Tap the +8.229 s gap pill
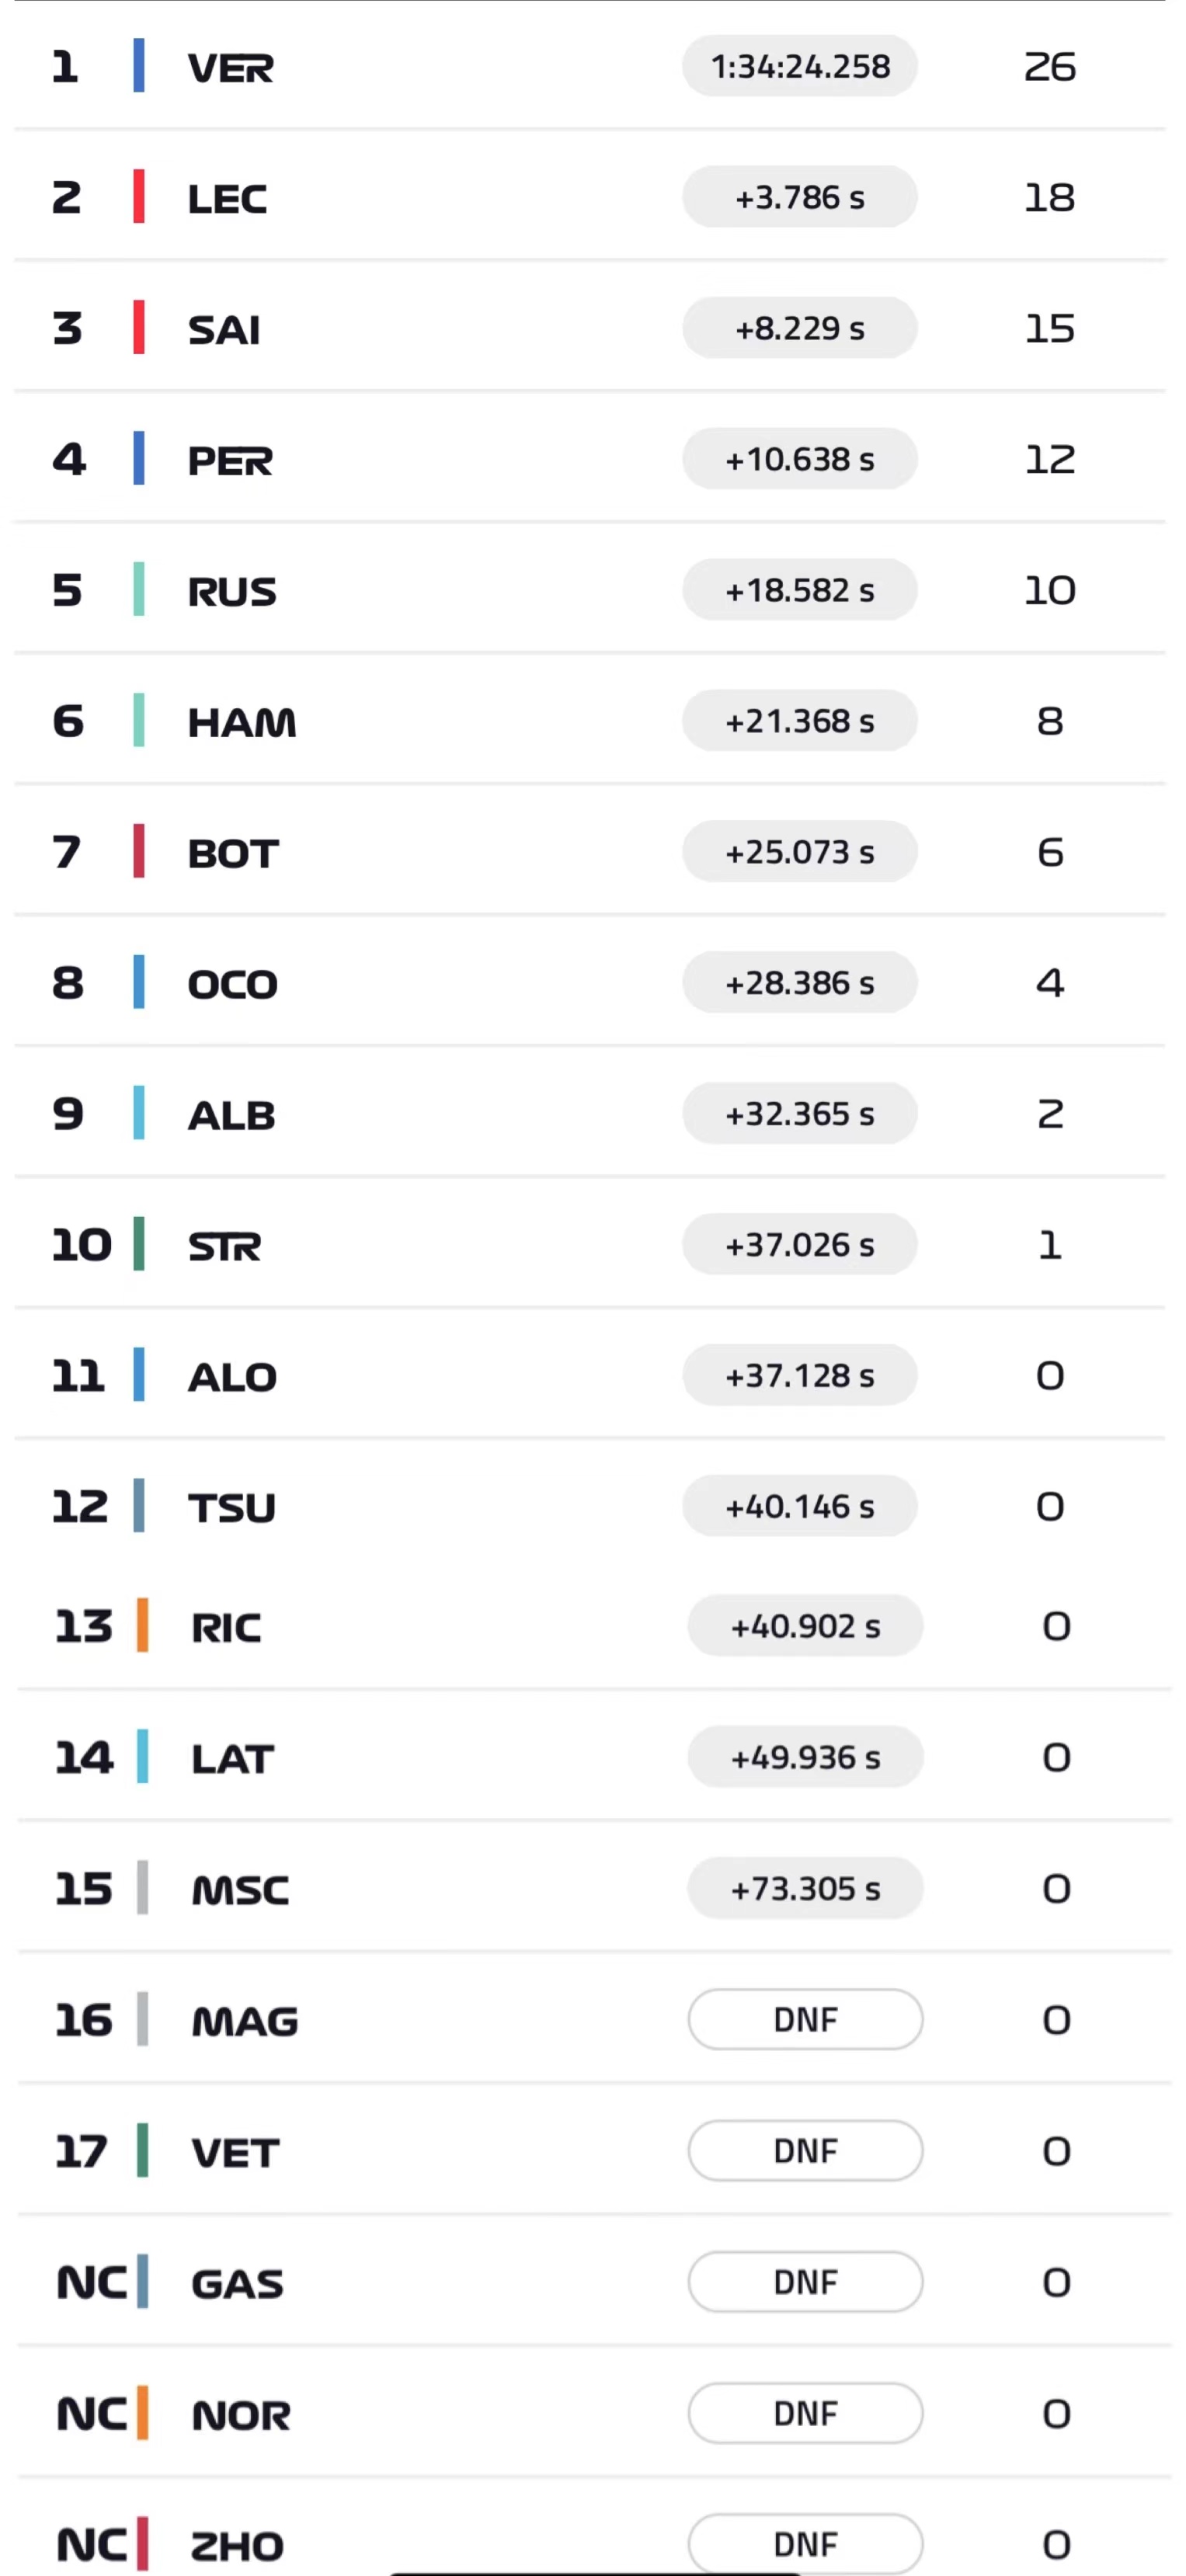This screenshot has height=2576, width=1186. point(799,328)
